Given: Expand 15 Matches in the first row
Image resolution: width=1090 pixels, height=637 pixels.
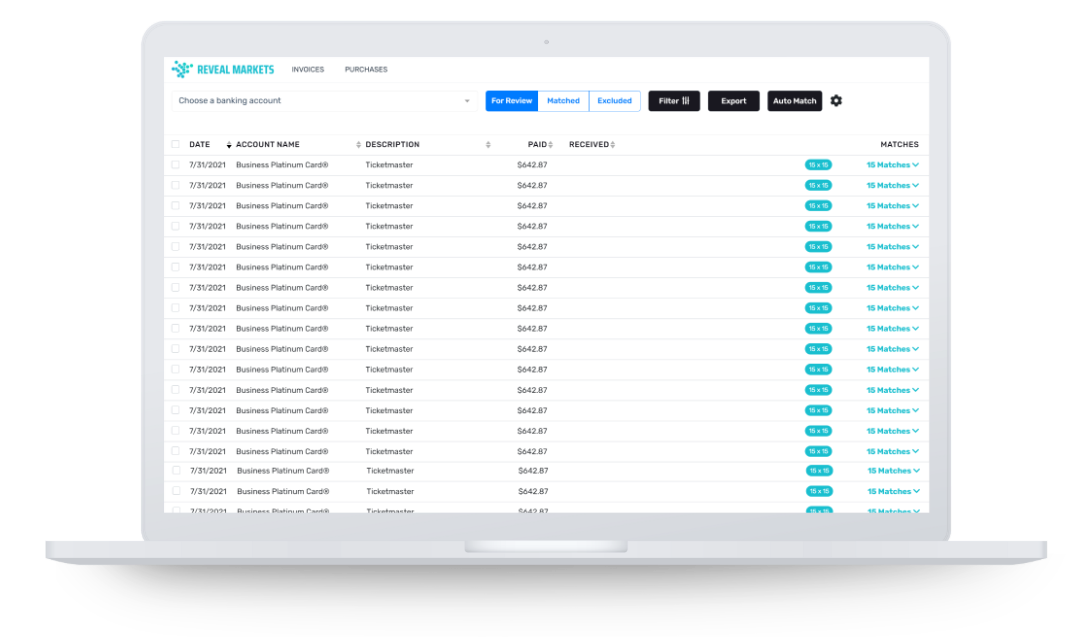Looking at the screenshot, I should [893, 165].
